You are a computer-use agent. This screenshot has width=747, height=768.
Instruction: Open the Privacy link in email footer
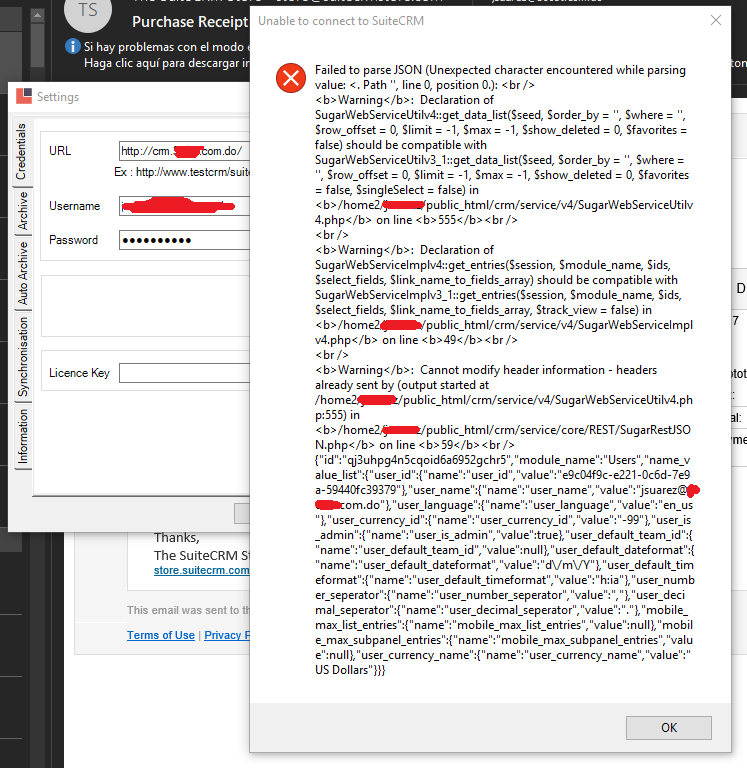click(x=227, y=635)
